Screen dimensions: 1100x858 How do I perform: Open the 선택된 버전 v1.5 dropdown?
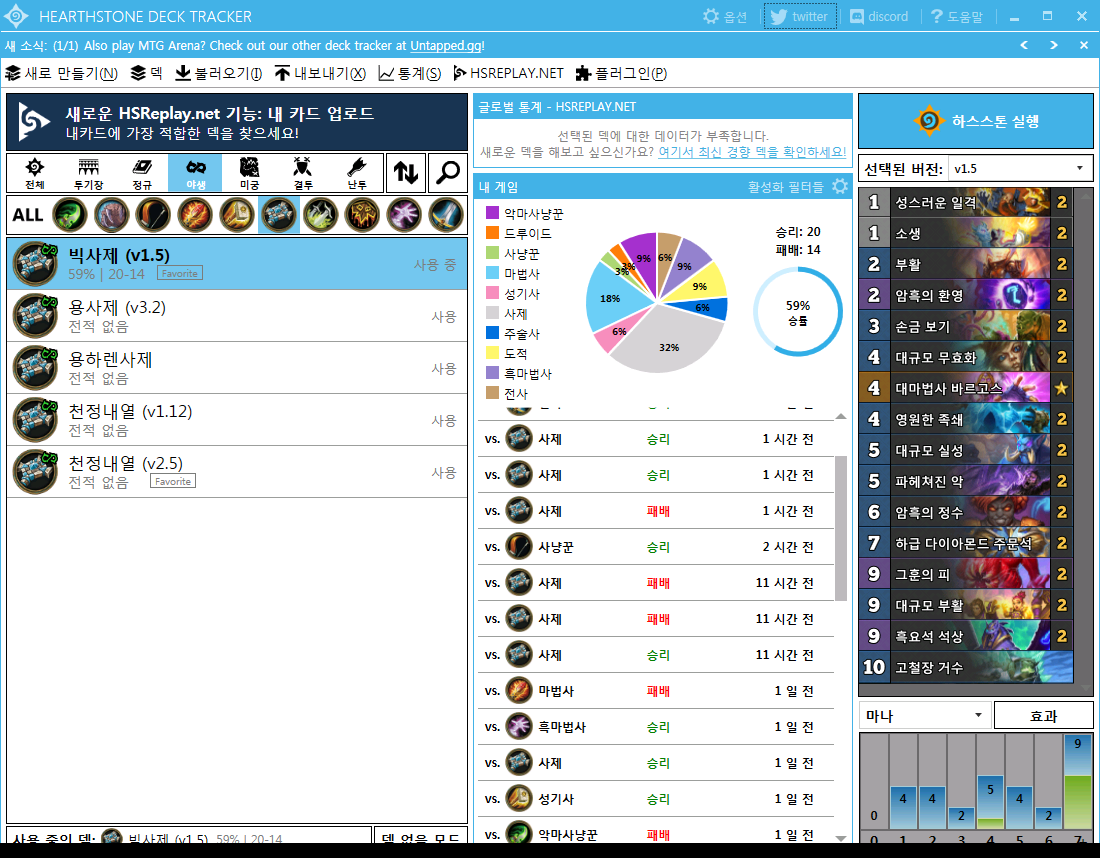(x=1020, y=168)
